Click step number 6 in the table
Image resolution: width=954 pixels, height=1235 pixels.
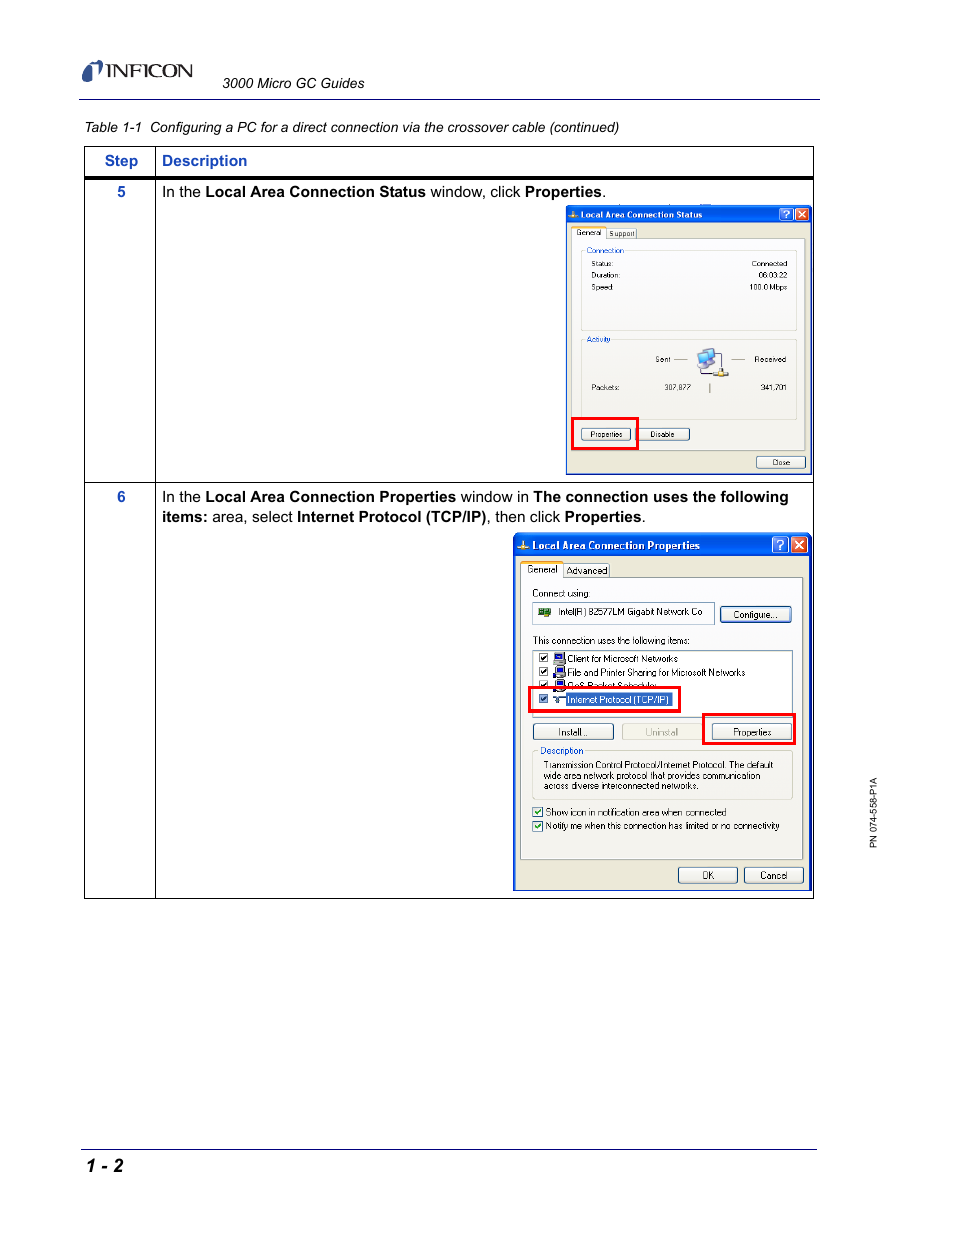tap(122, 497)
